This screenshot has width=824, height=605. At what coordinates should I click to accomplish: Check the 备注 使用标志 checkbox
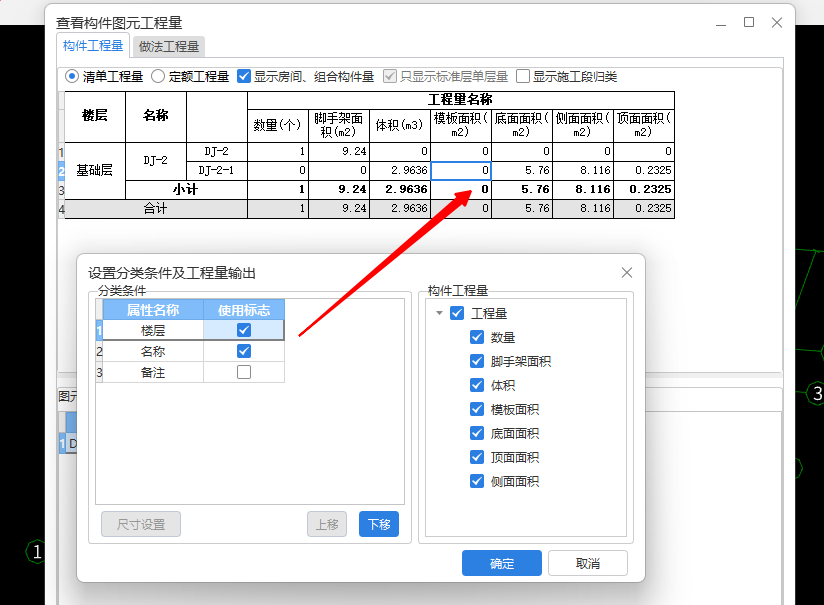point(244,372)
